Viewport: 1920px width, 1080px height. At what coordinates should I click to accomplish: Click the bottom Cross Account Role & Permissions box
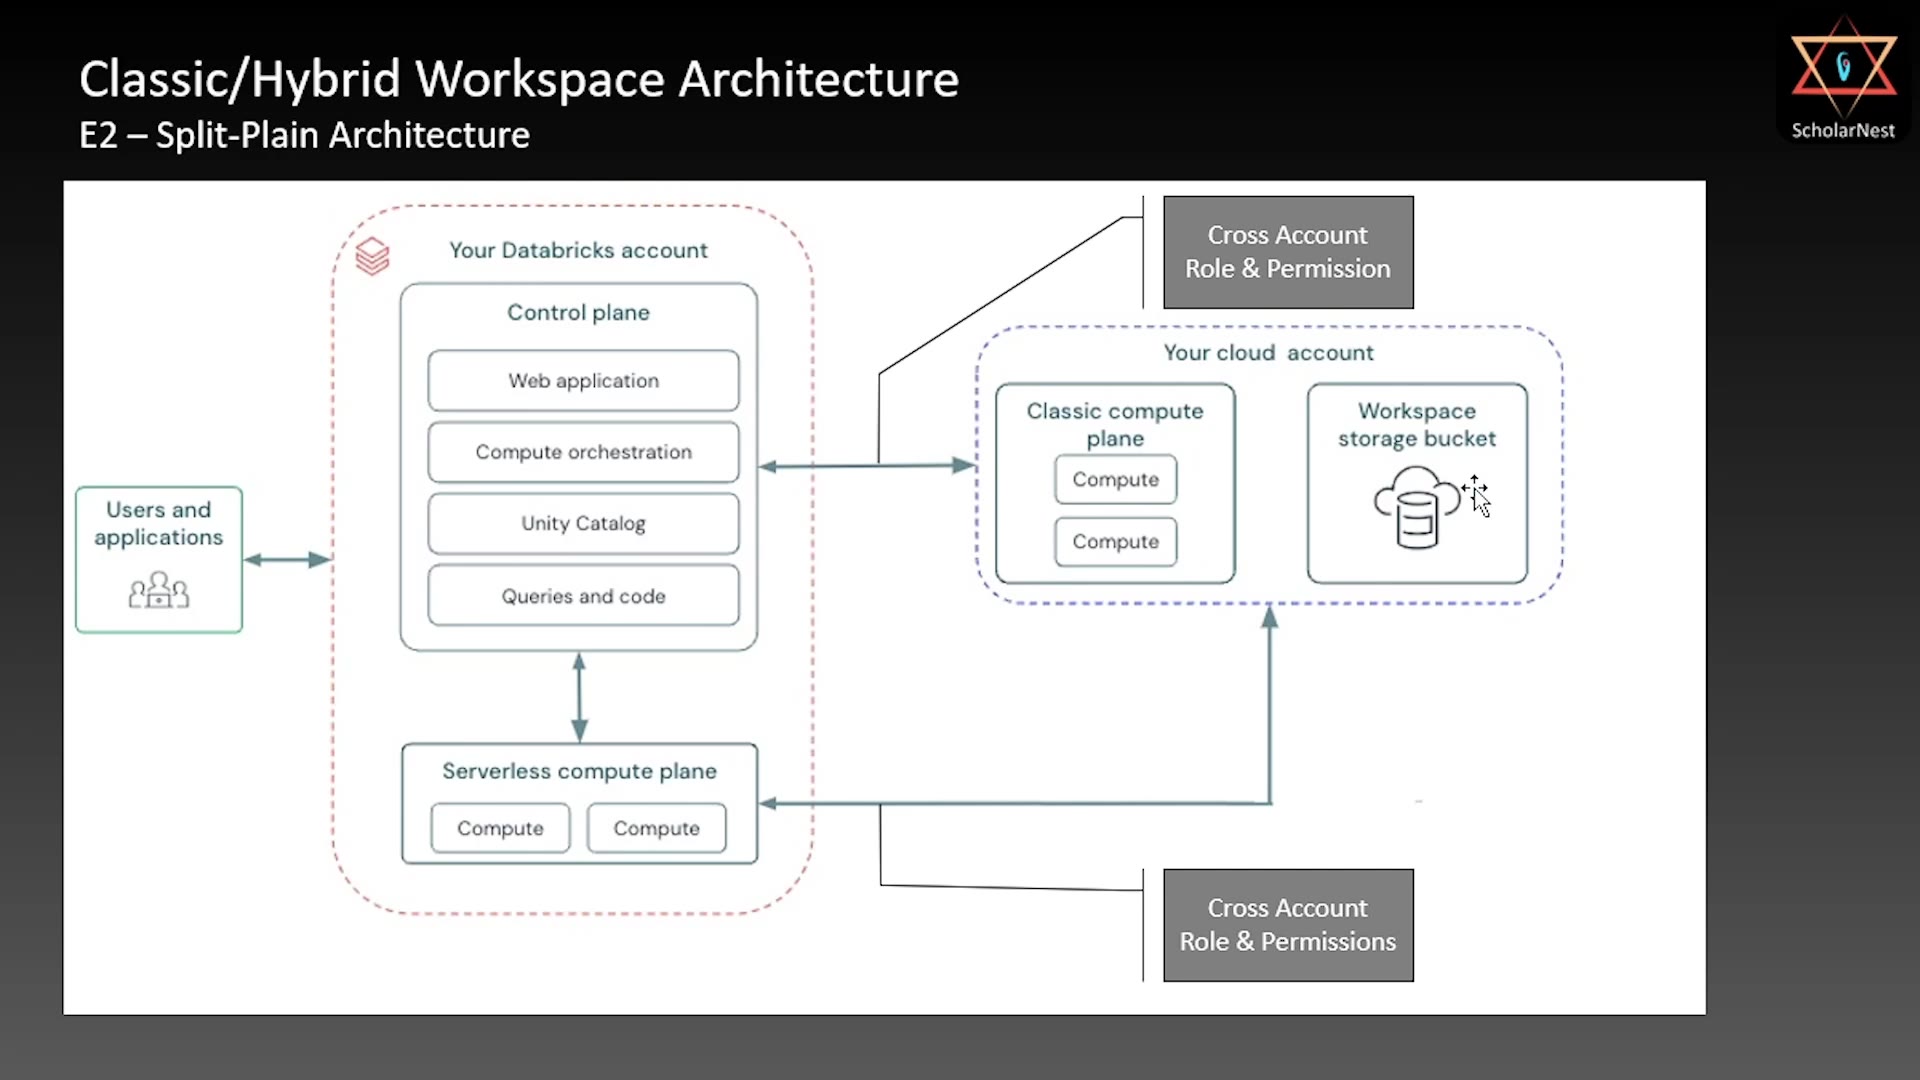(x=1288, y=925)
